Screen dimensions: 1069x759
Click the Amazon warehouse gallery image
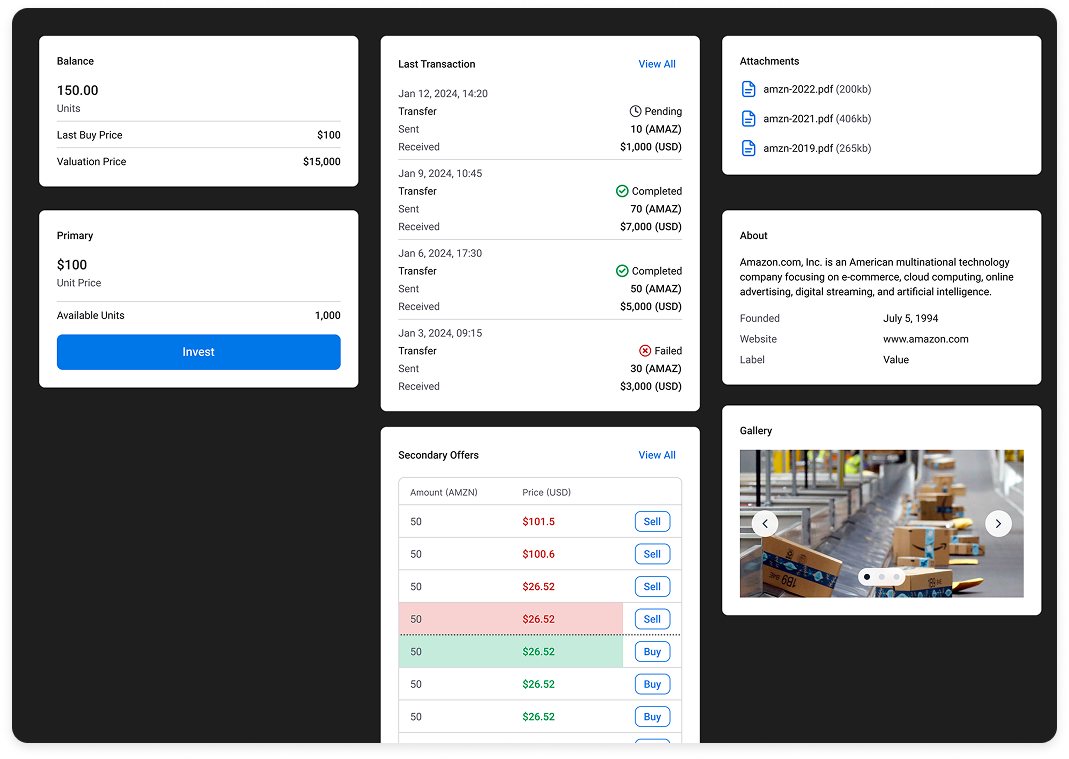[x=882, y=524]
